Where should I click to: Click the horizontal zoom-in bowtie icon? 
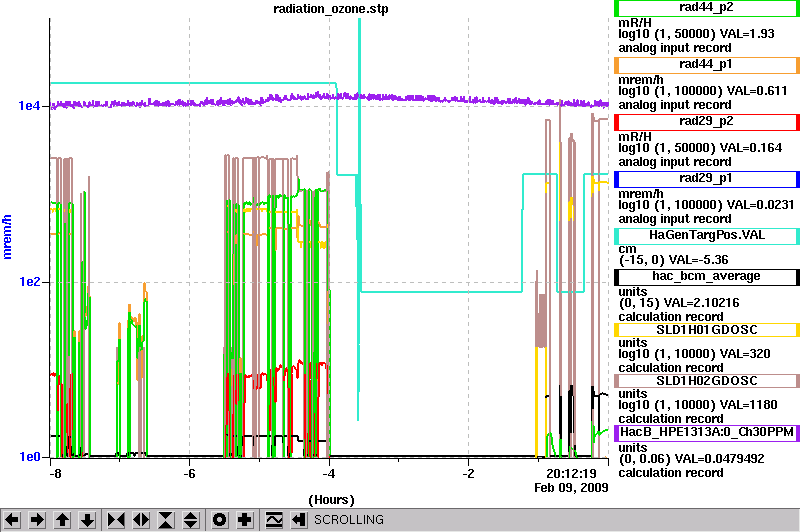point(116,520)
